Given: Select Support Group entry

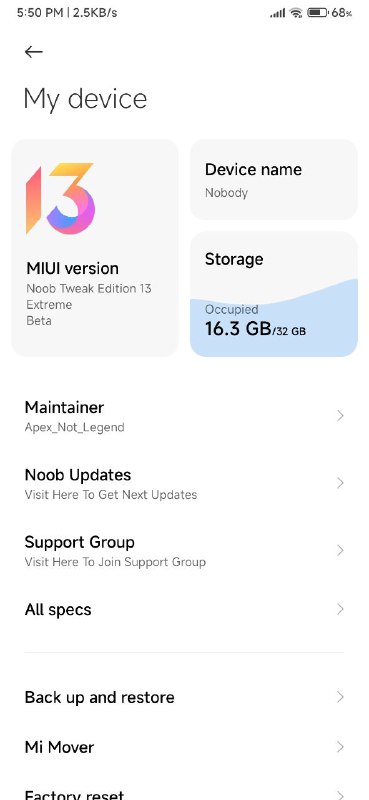Looking at the screenshot, I should click(184, 551).
